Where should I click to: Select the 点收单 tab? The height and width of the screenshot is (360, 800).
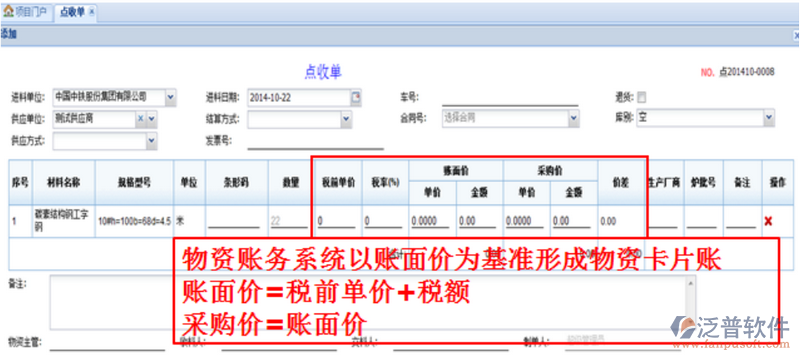75,13
